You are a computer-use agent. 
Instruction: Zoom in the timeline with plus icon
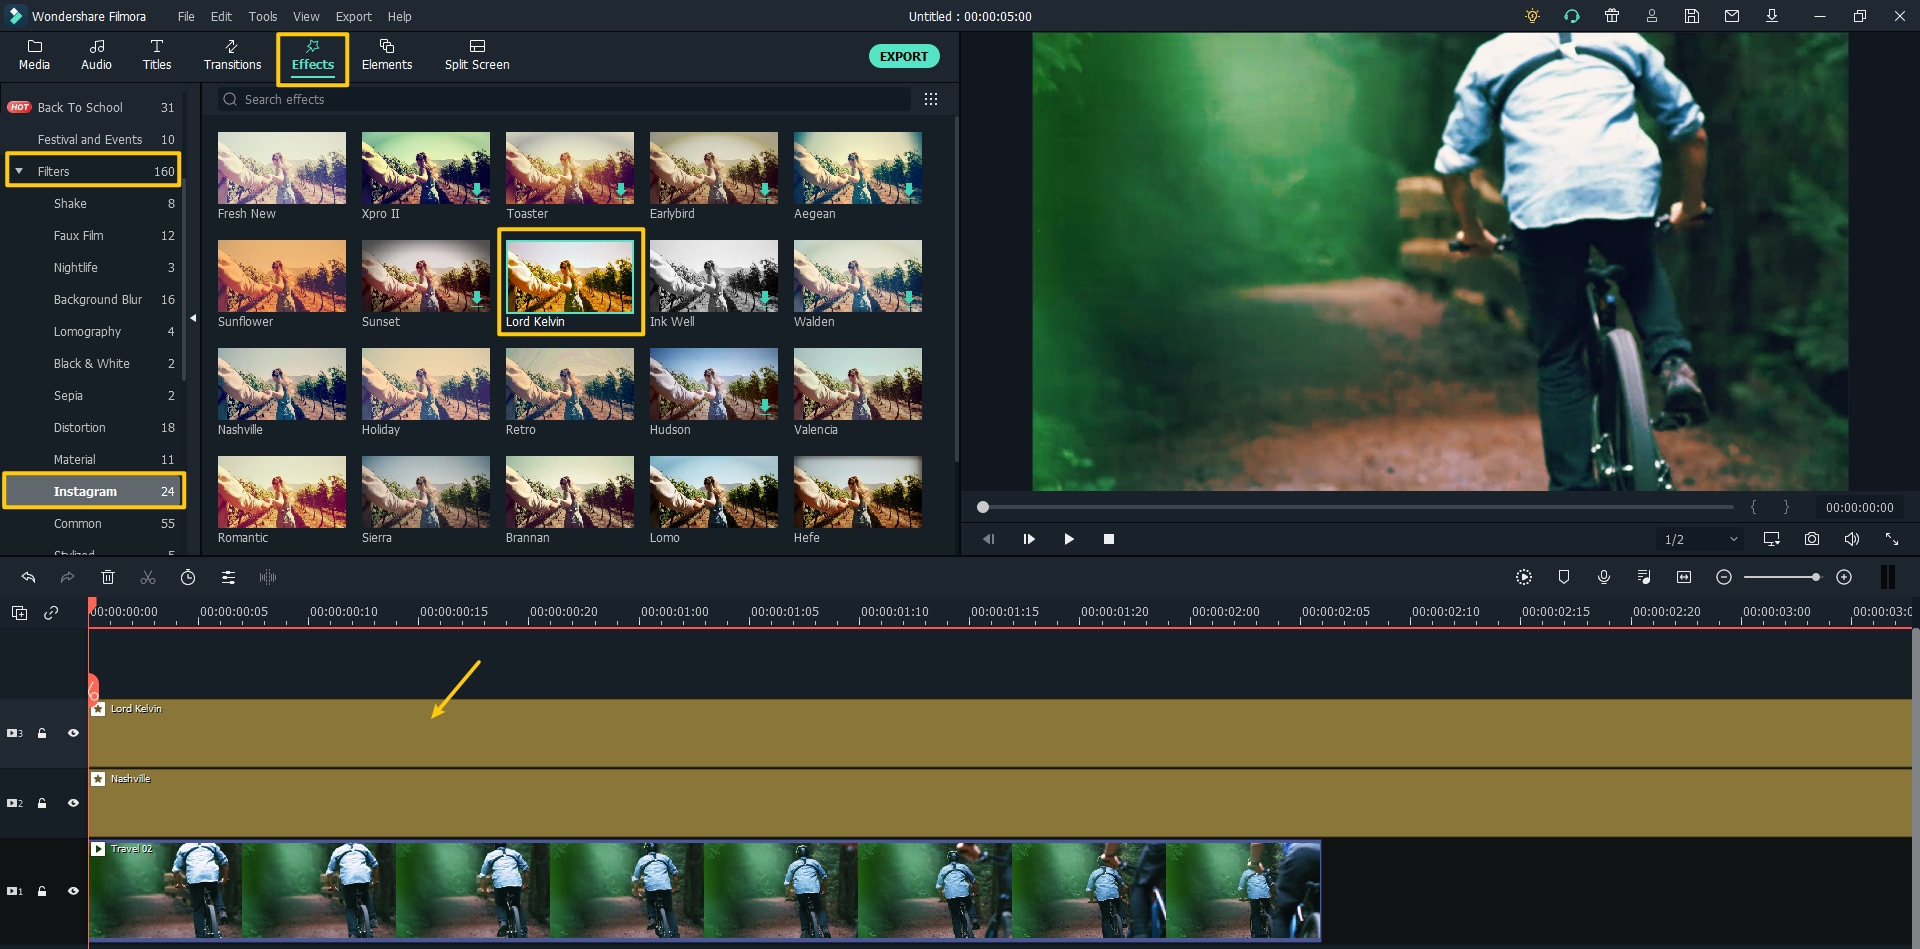1844,577
